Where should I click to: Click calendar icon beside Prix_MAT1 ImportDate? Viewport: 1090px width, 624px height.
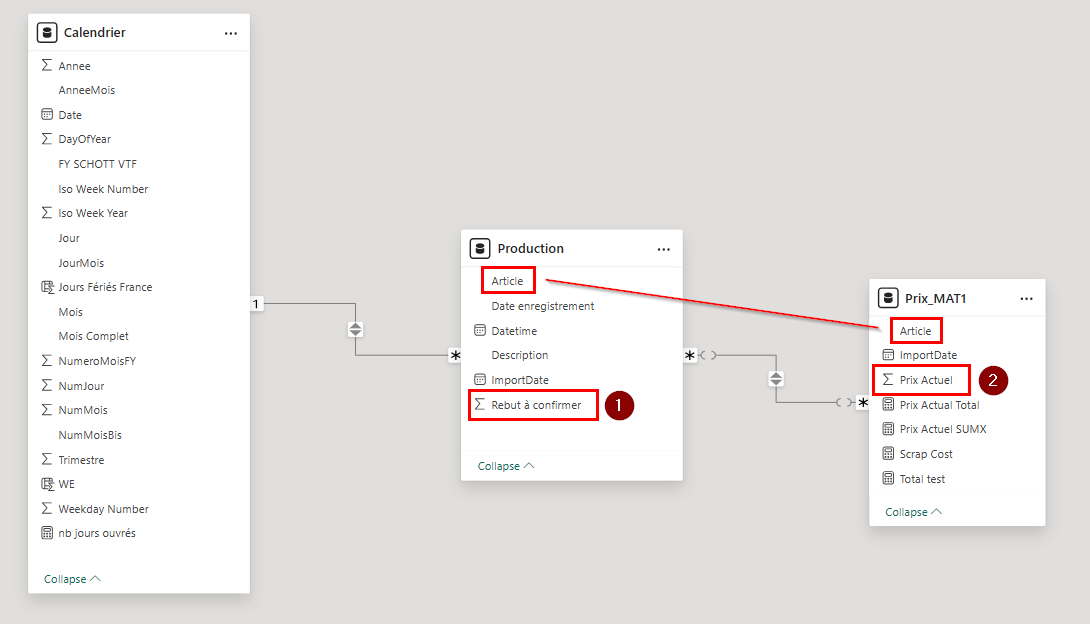[888, 355]
